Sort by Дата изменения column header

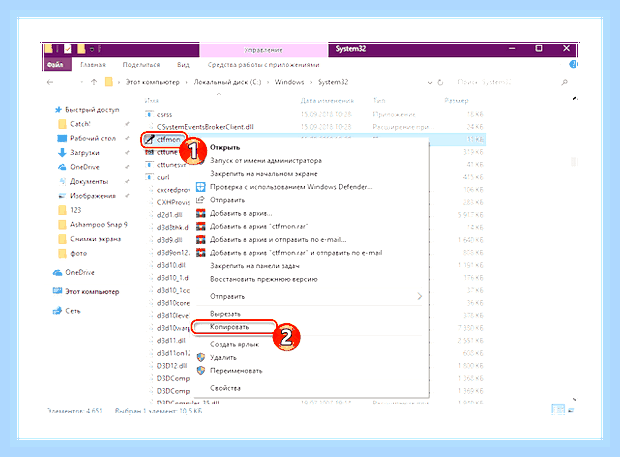click(x=327, y=100)
